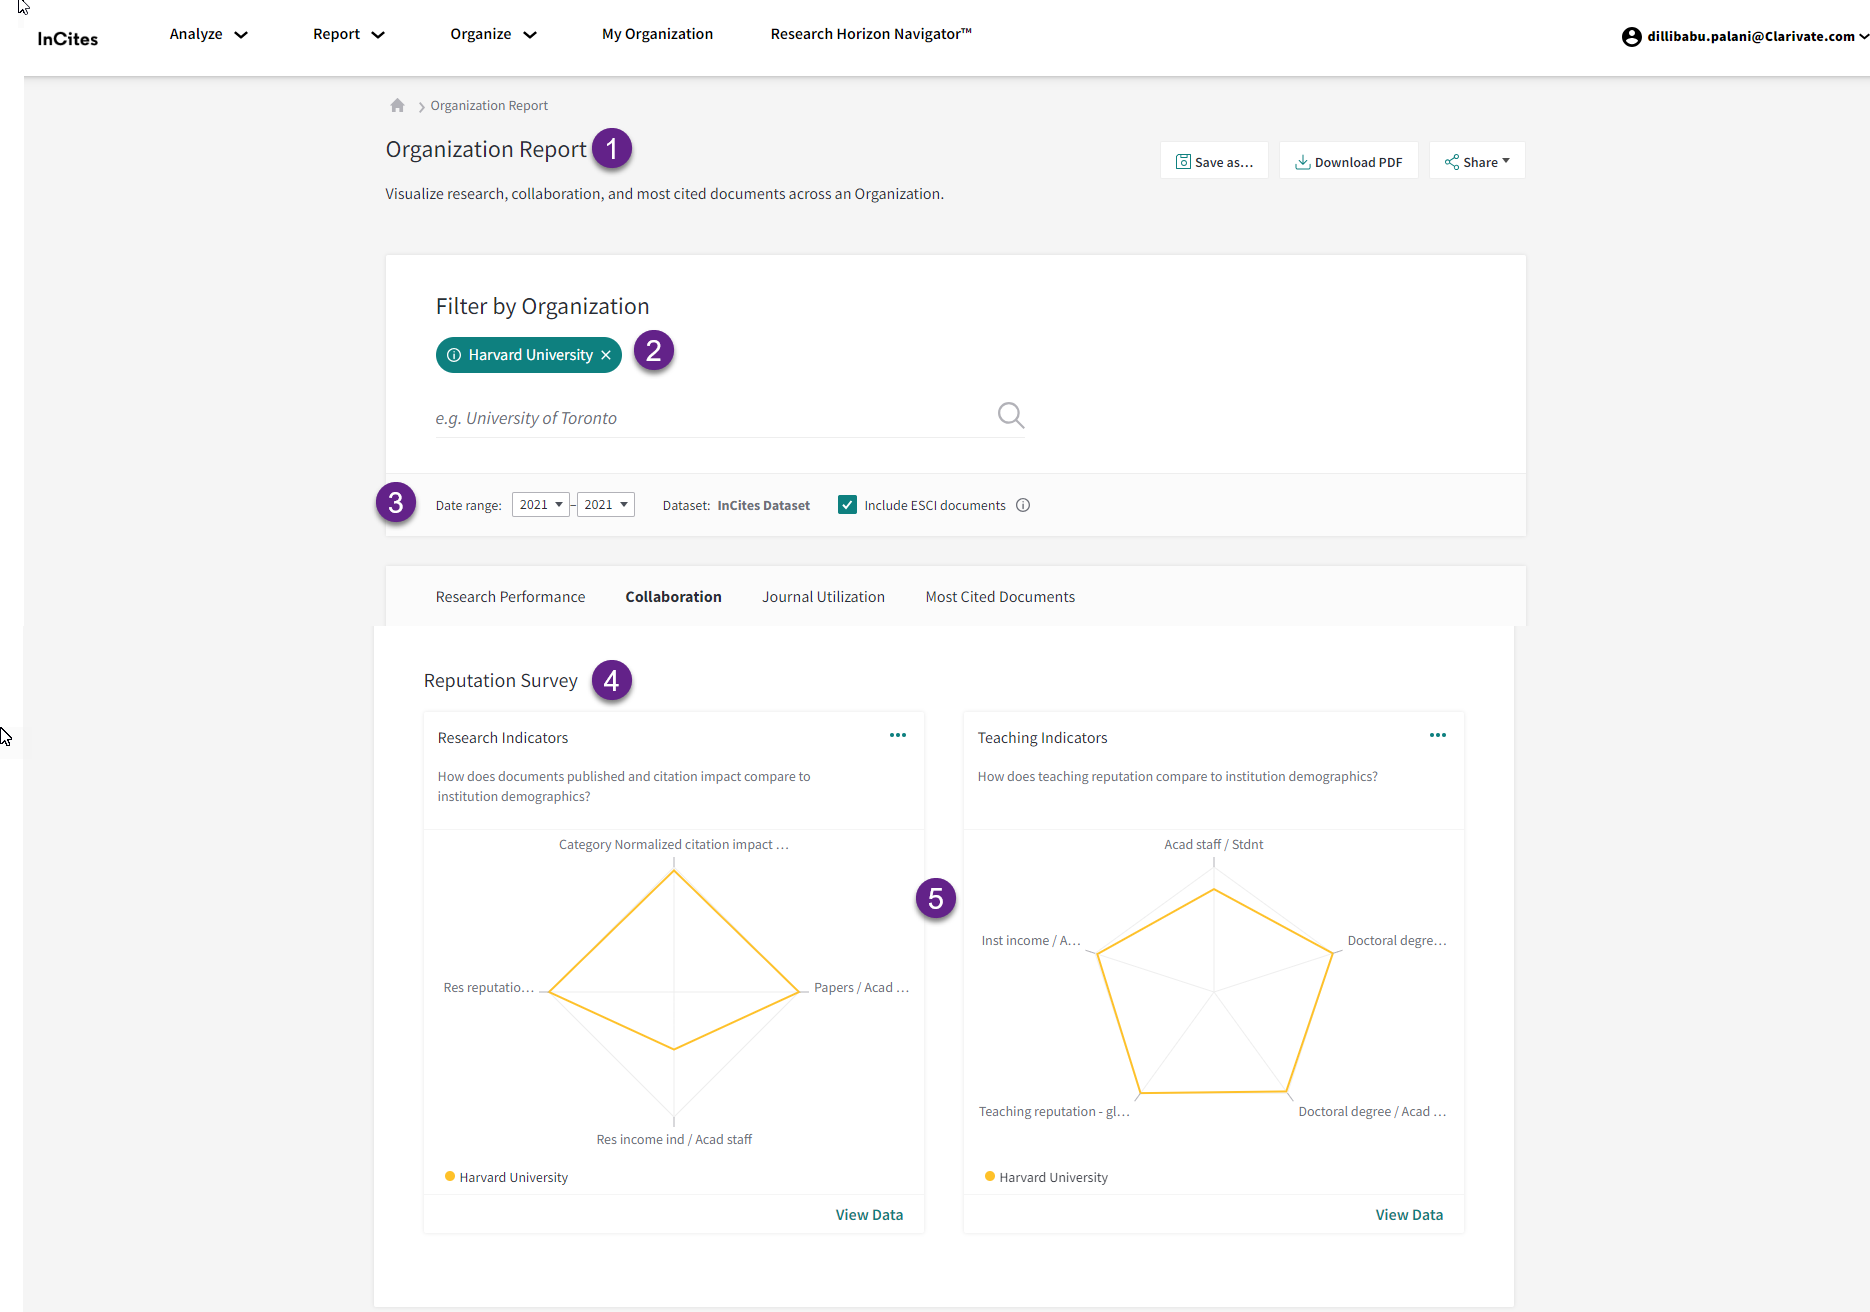Click the ESCI documents info icon
The width and height of the screenshot is (1870, 1312).
tap(1023, 505)
